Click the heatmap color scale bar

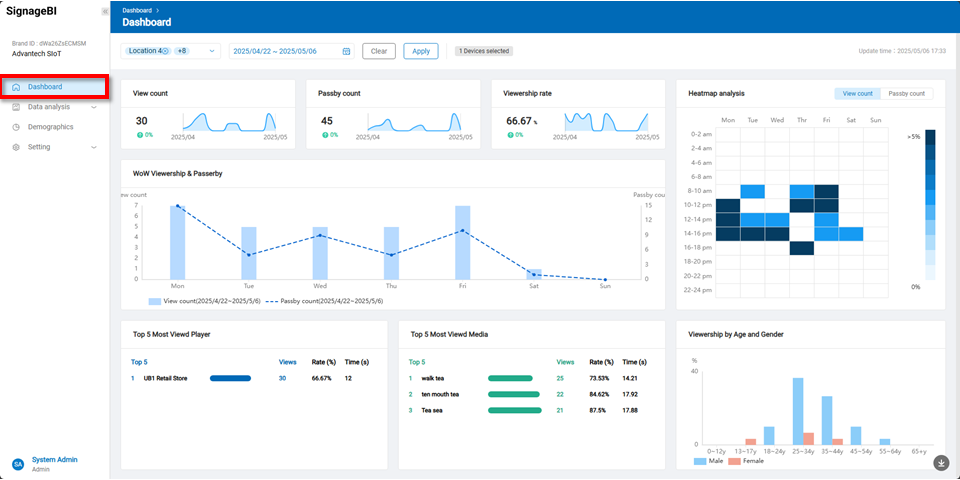(x=930, y=205)
